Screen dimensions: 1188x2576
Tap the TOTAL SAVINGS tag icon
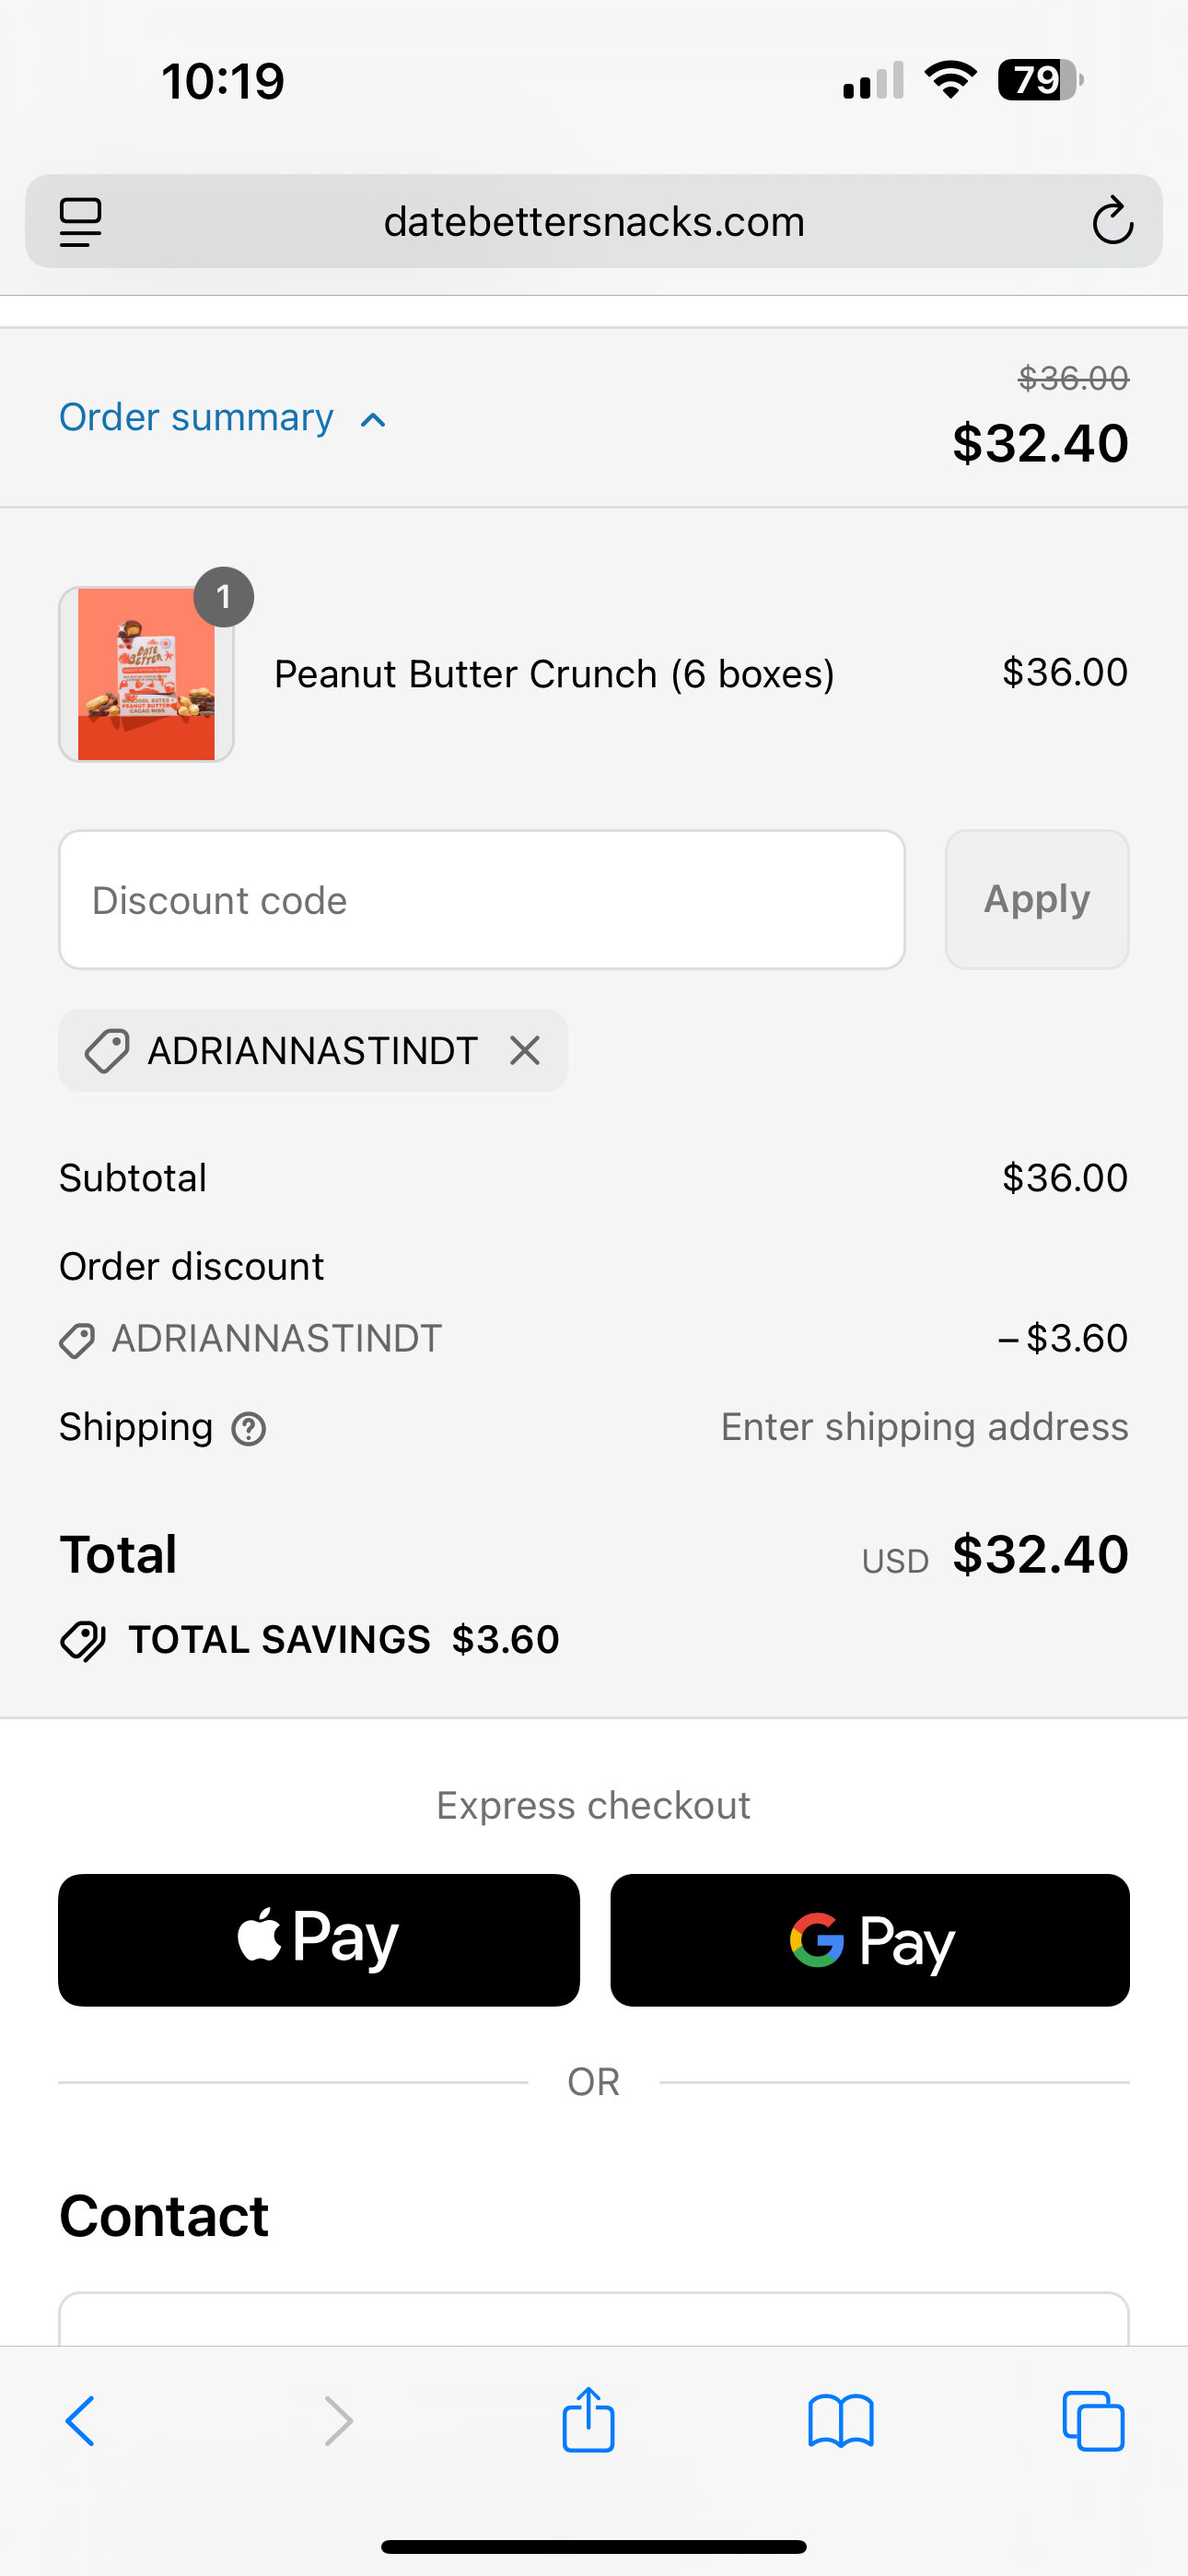point(83,1639)
